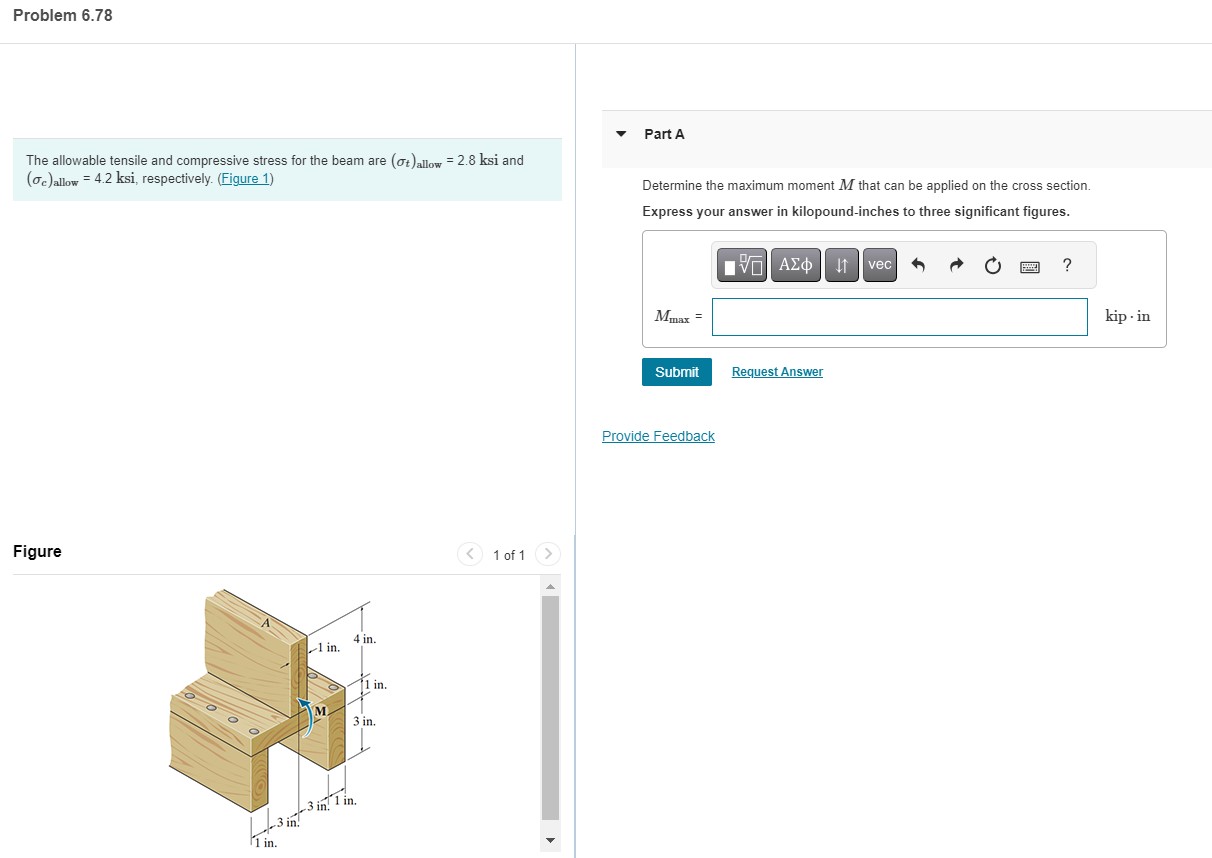Insert a vector using the vec icon
This screenshot has height=858, width=1212.
click(879, 264)
